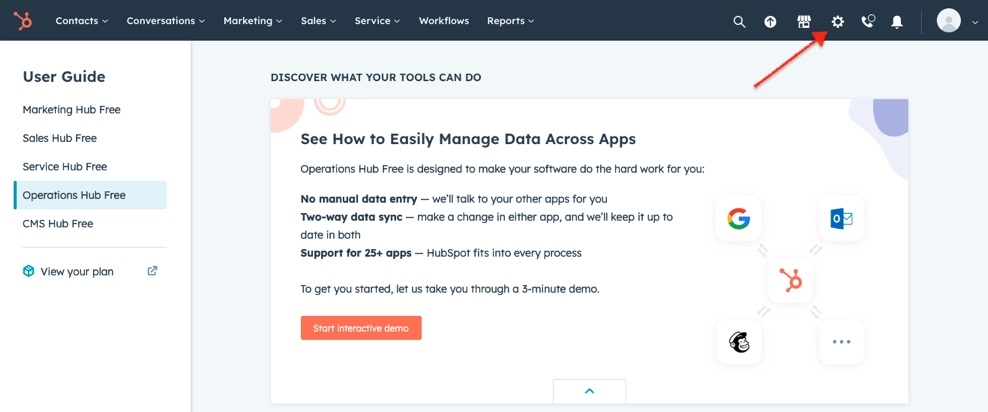Click the Outlook app icon card
This screenshot has width=988, height=412.
[x=841, y=219]
